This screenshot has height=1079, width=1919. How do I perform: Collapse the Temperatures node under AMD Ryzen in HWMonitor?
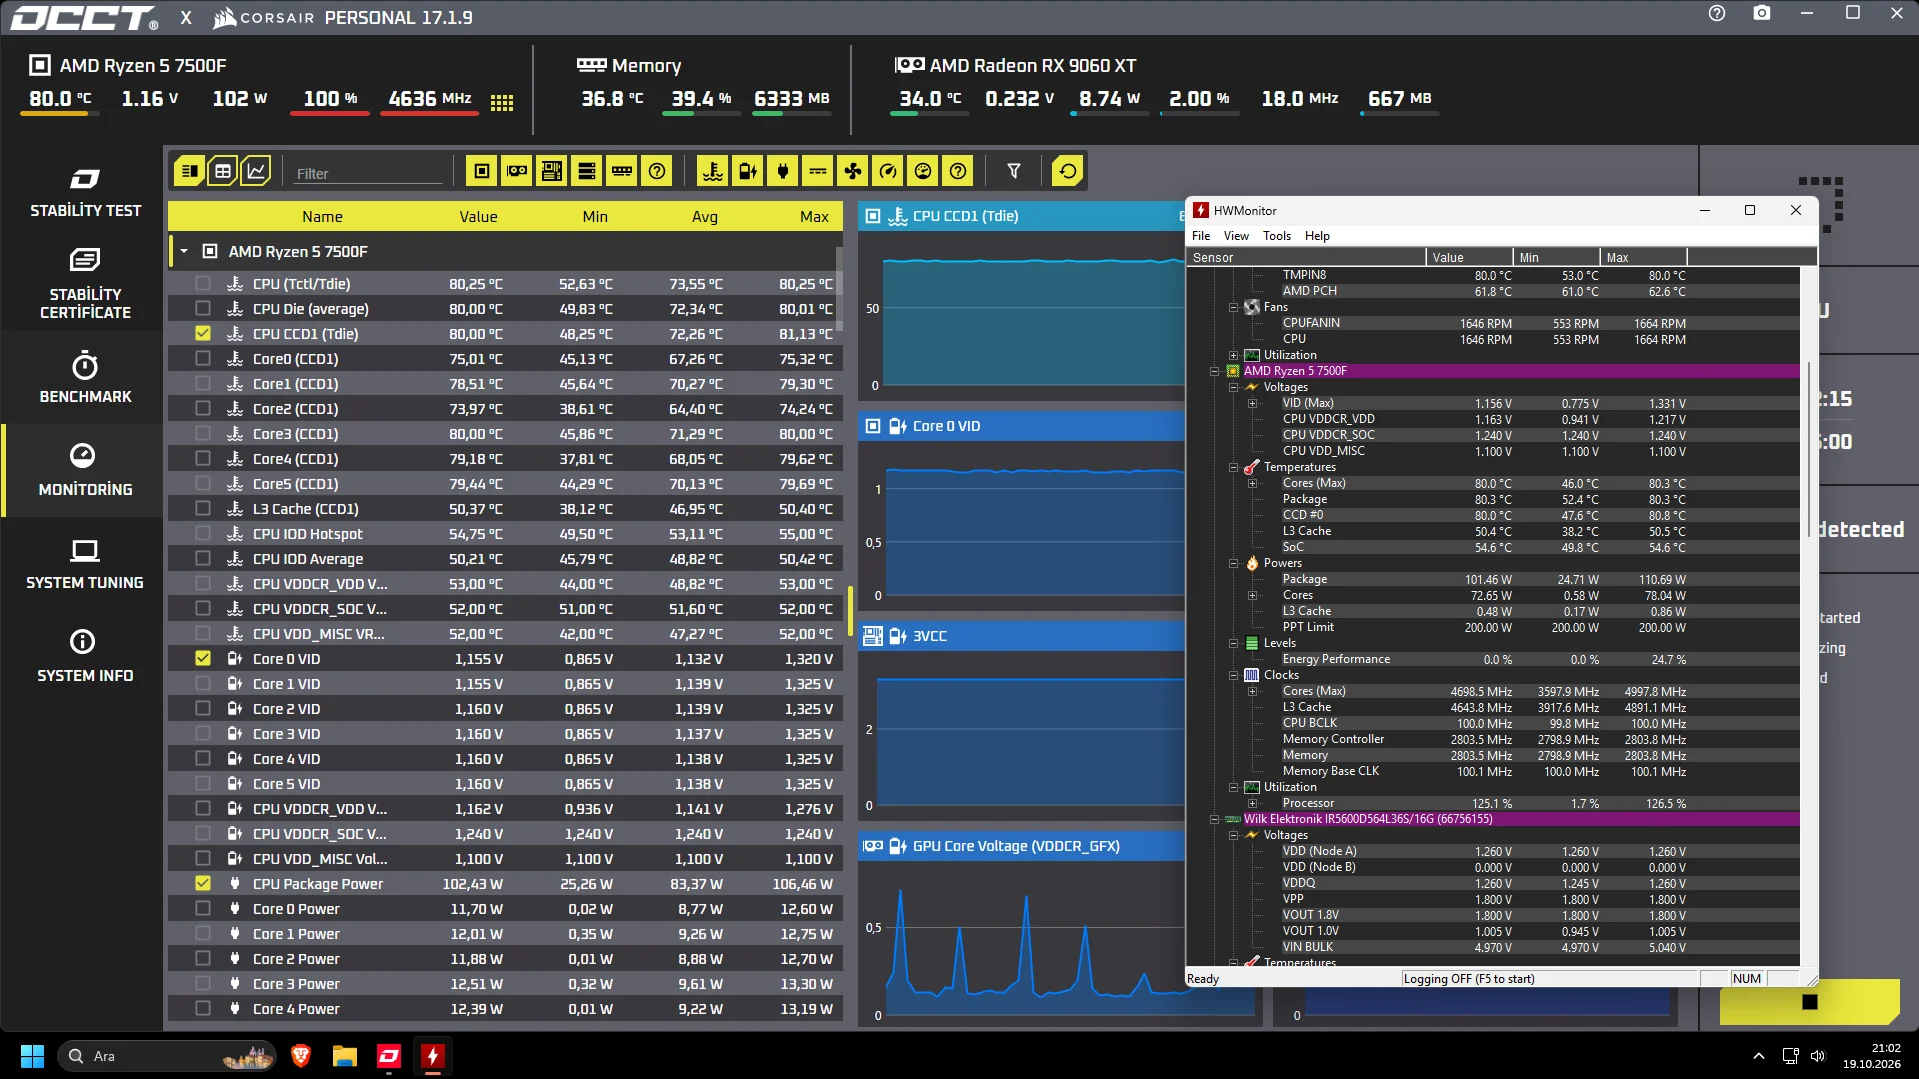(x=1233, y=467)
